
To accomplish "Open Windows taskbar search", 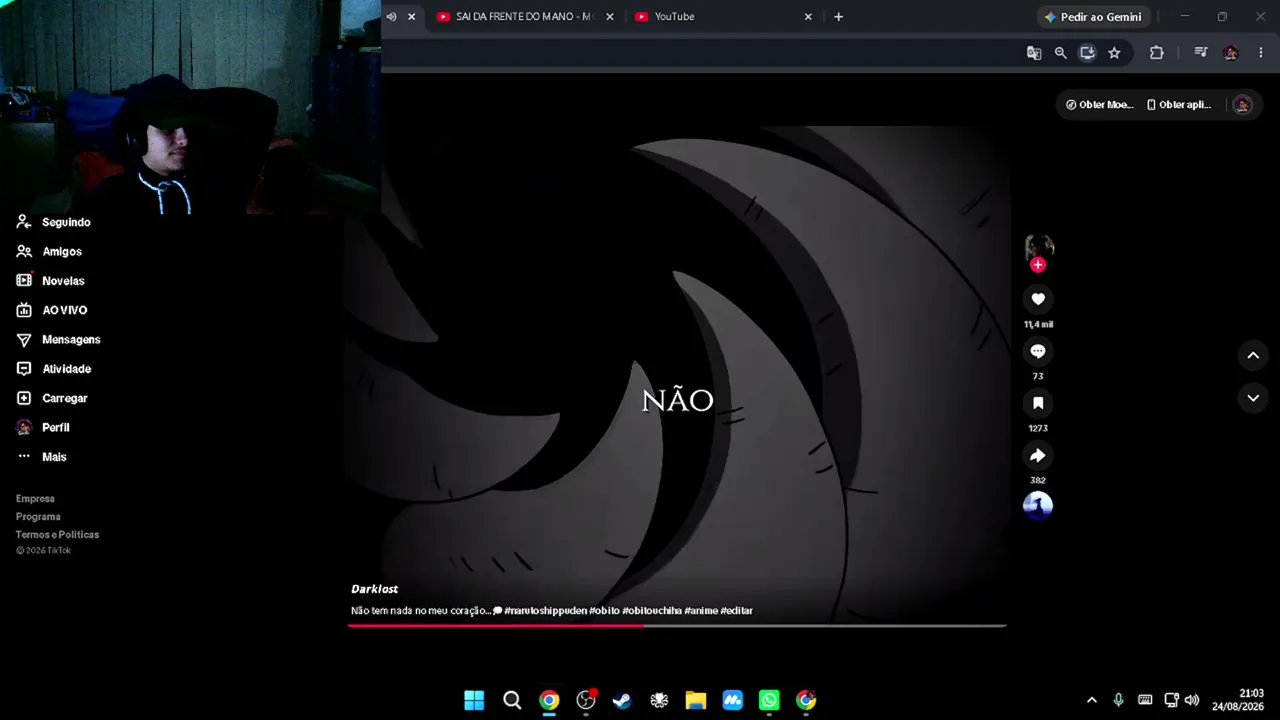I will (x=512, y=700).
